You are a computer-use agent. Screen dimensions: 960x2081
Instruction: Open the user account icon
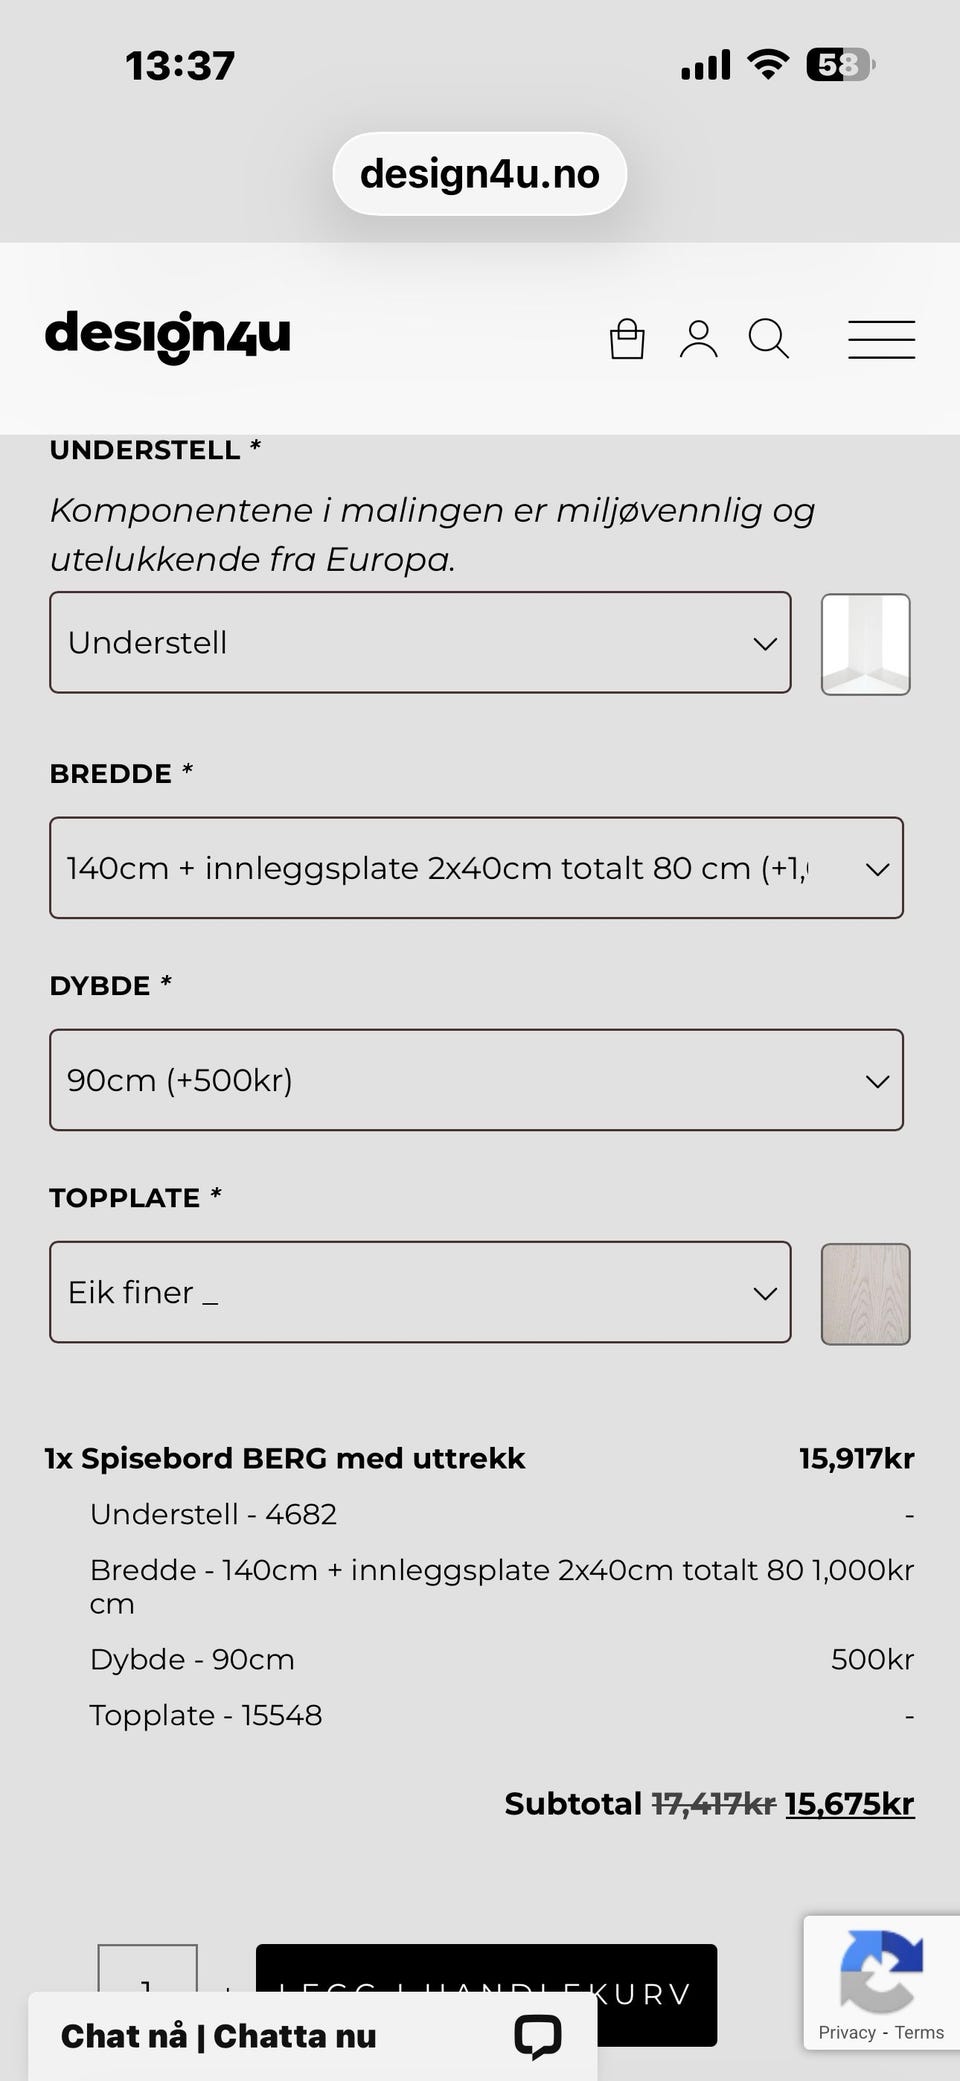tap(698, 339)
